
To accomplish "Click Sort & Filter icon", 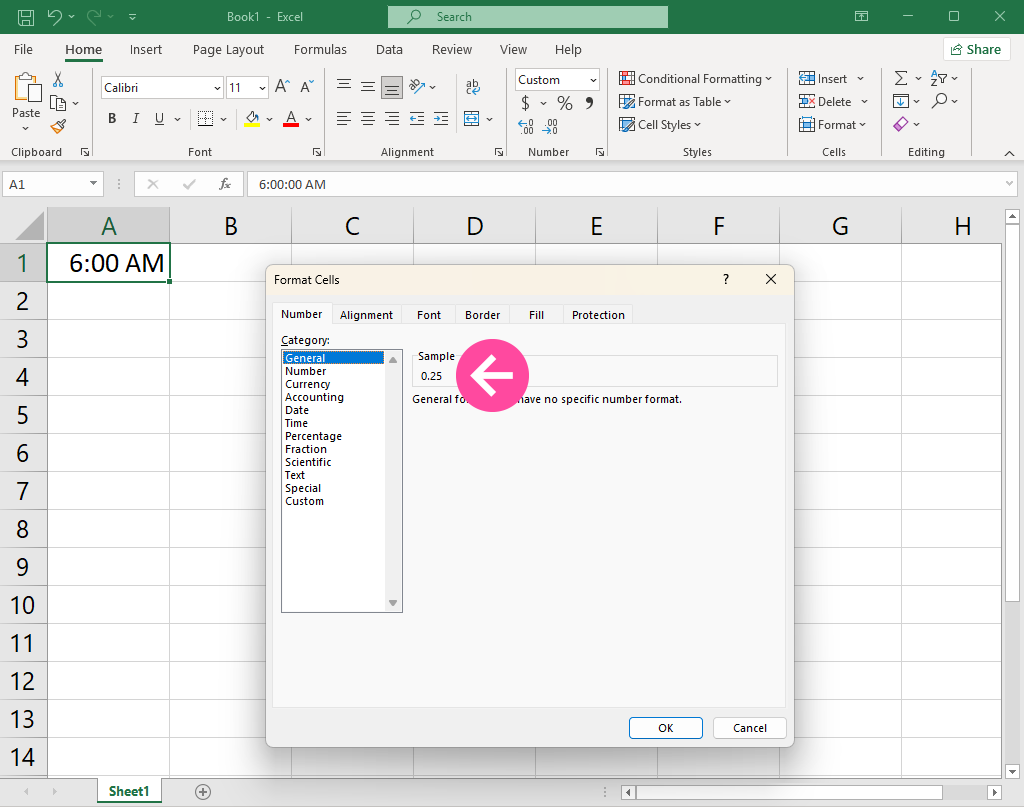I will pyautogui.click(x=938, y=78).
